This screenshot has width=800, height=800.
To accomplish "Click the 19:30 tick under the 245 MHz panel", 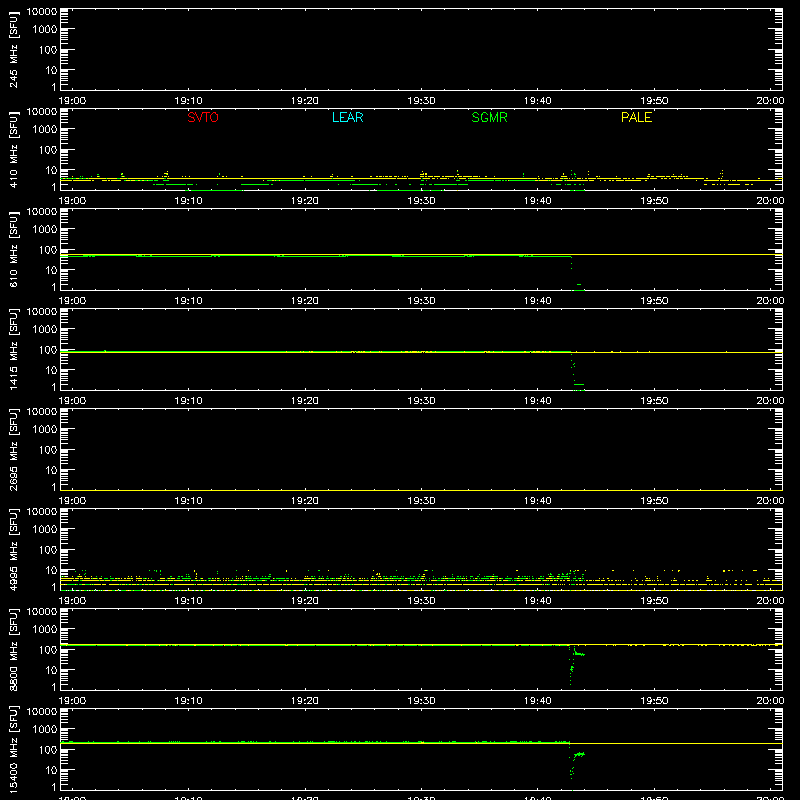I will (x=421, y=101).
